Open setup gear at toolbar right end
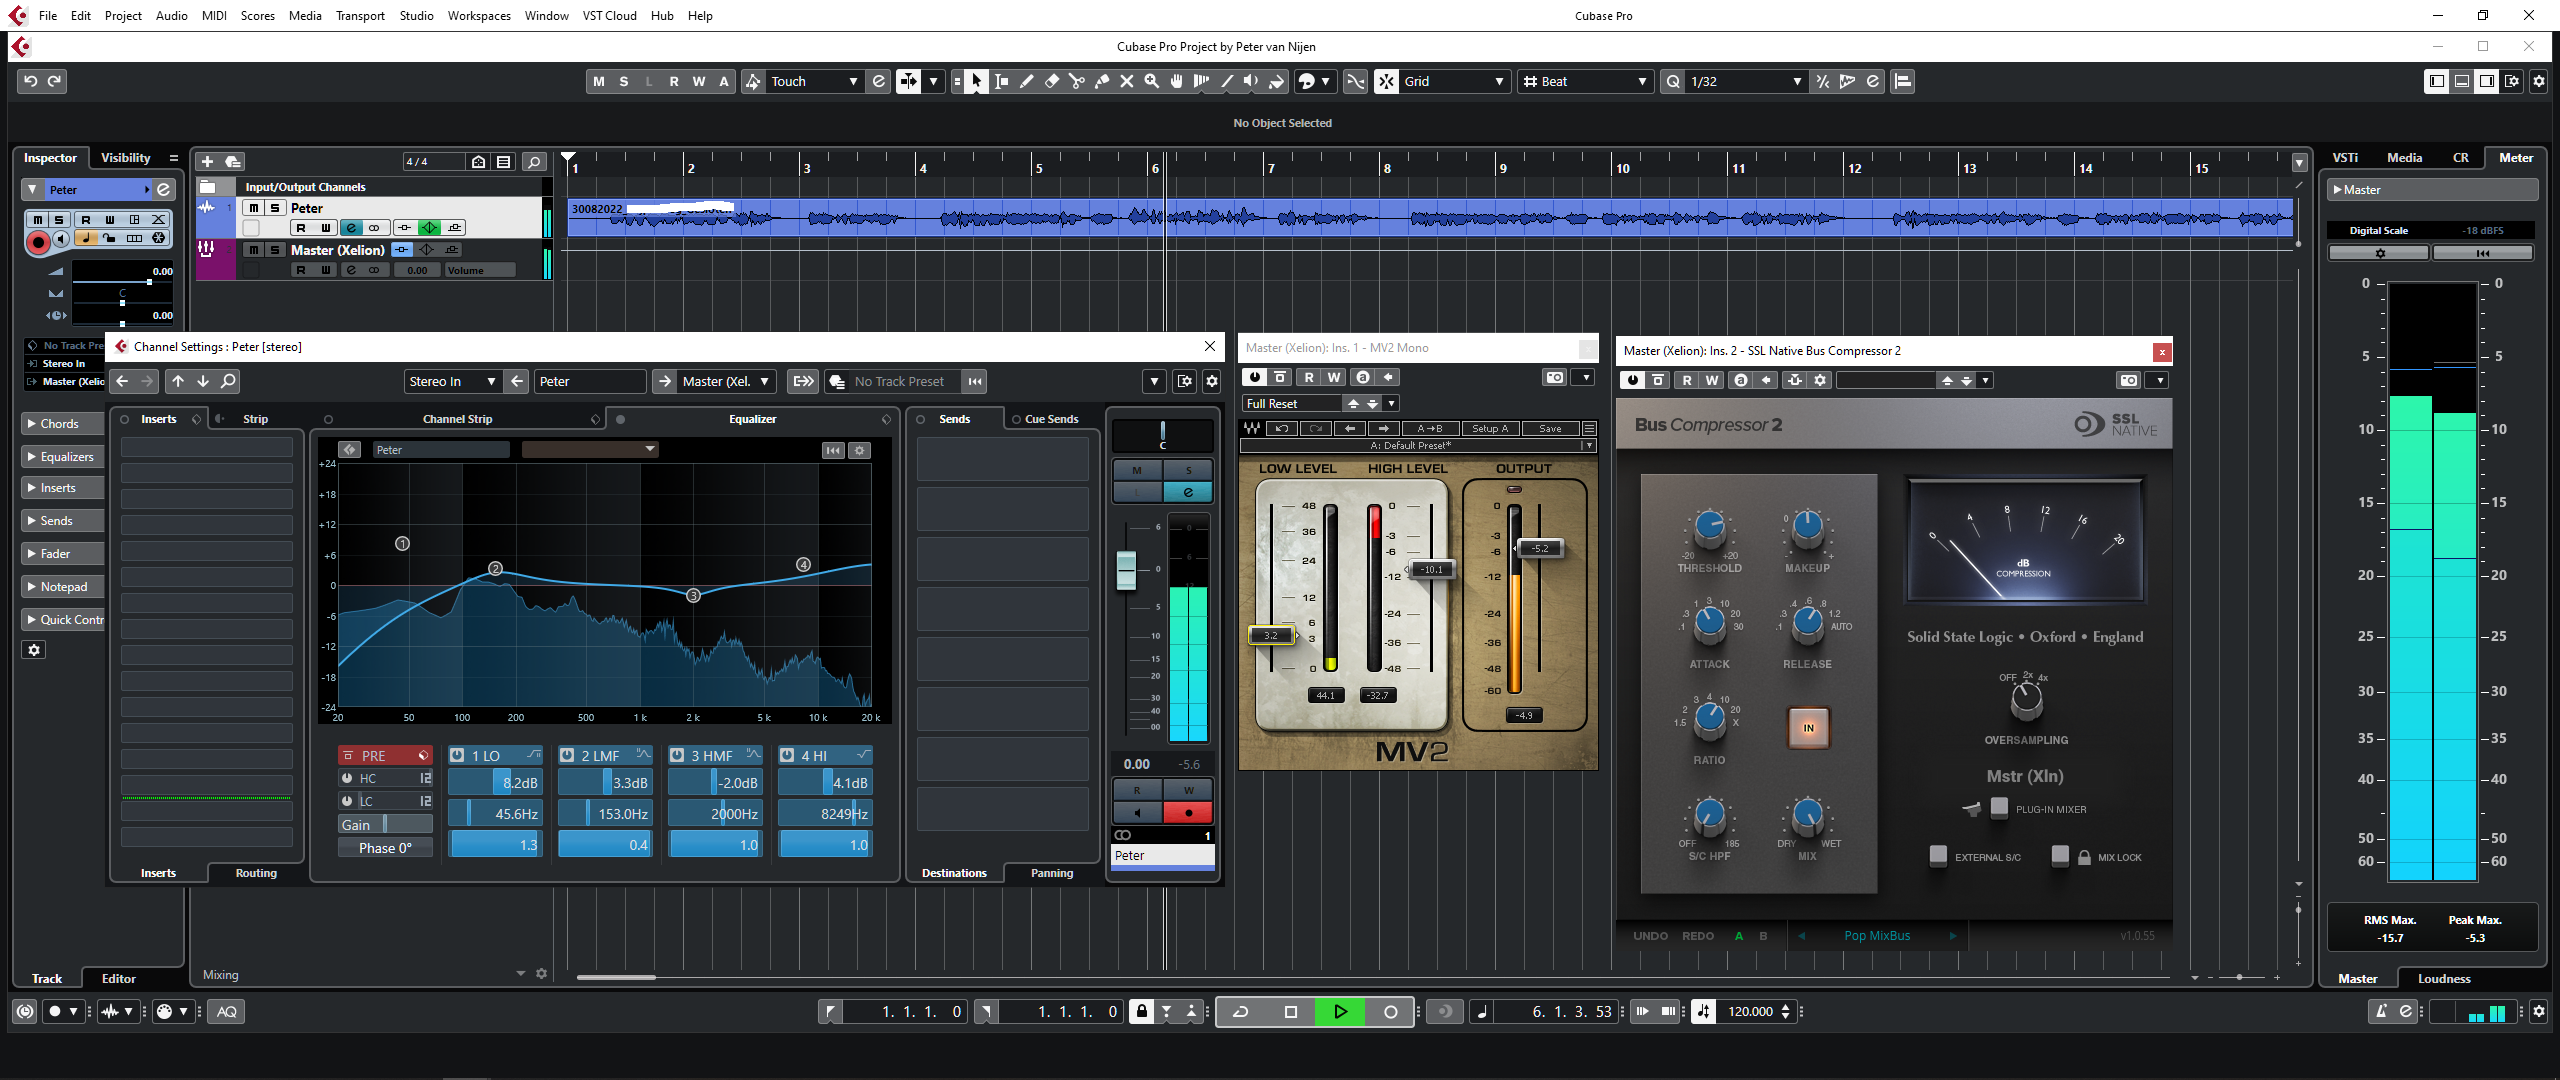Viewport: 2560px width, 1080px height. tap(2538, 81)
